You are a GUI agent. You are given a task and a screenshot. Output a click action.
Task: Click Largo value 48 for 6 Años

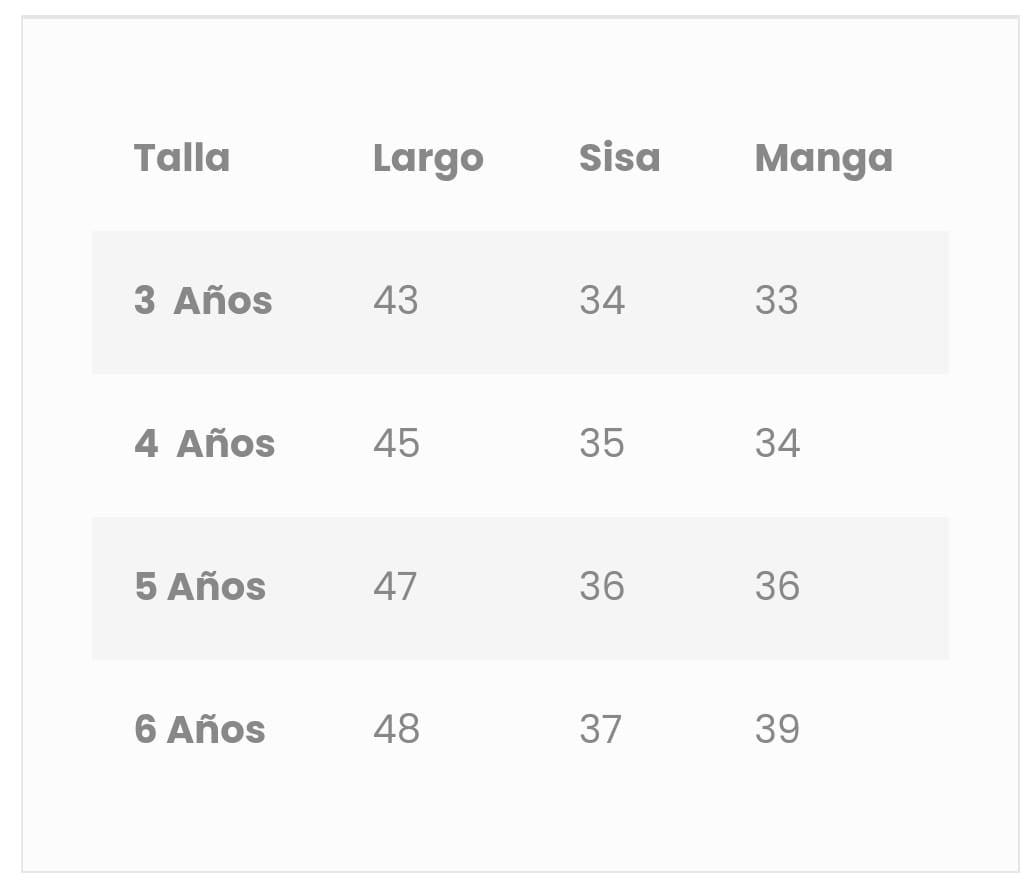pyautogui.click(x=396, y=729)
